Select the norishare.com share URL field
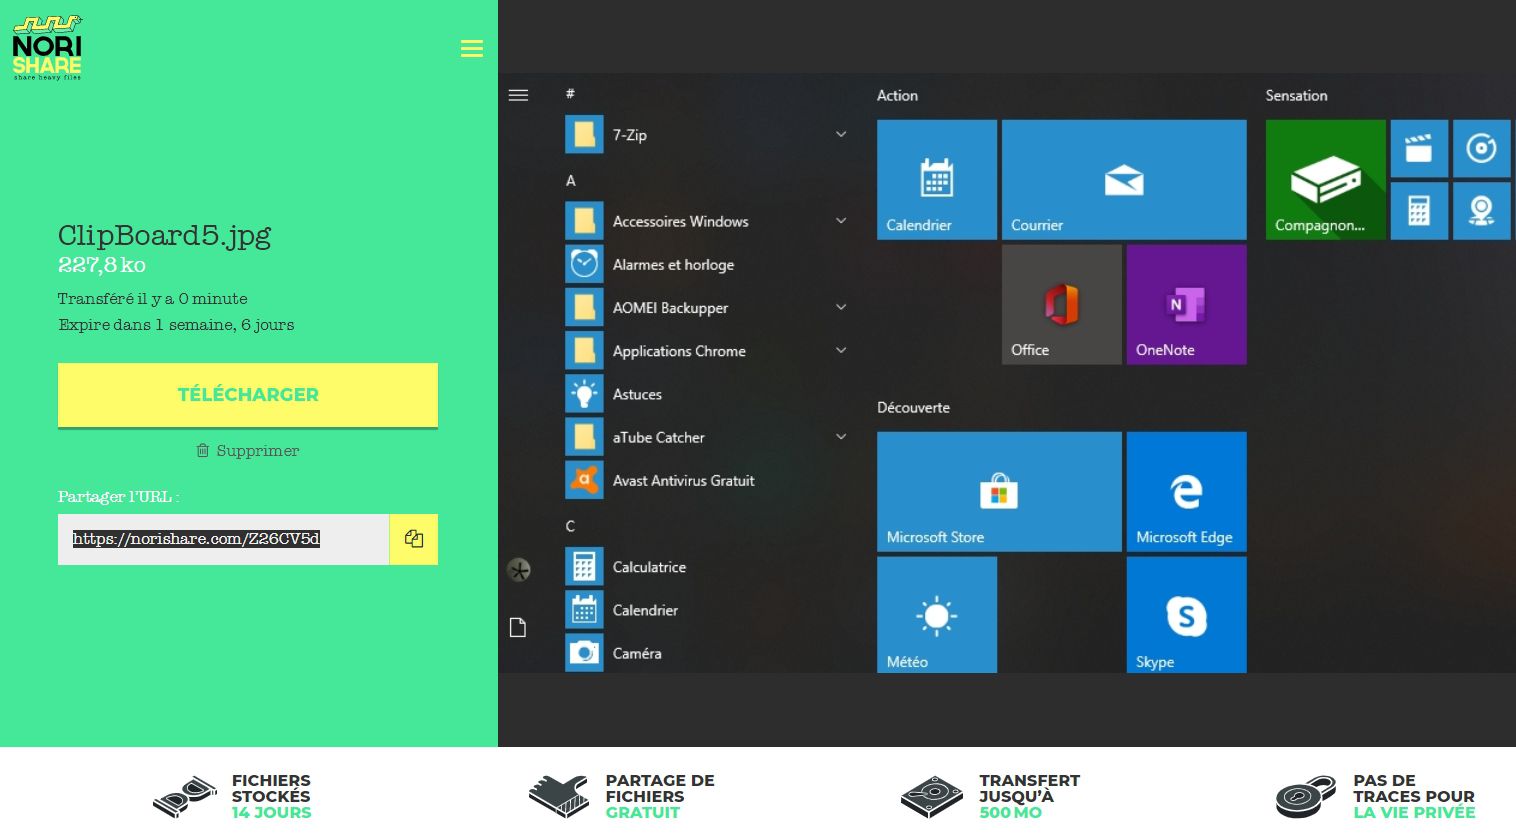This screenshot has height=839, width=1516. (x=223, y=539)
